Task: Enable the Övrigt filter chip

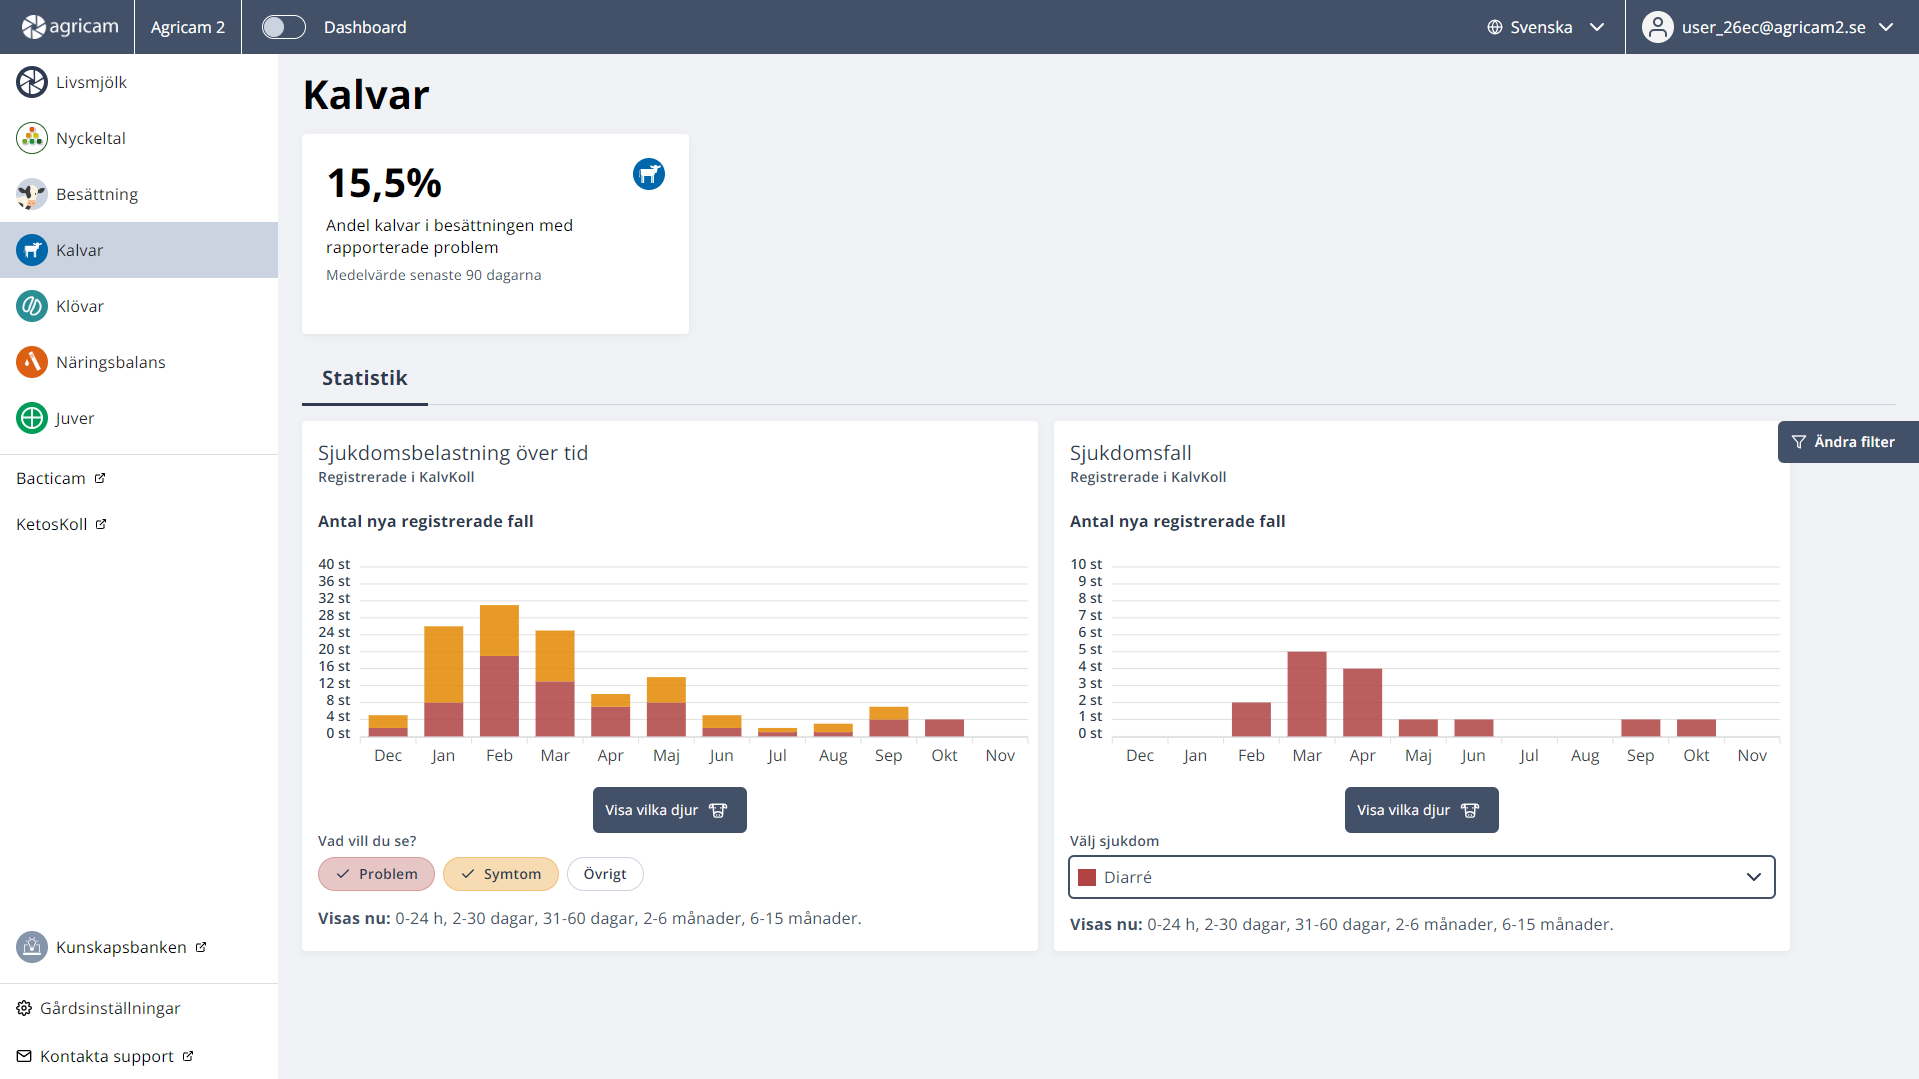Action: click(x=605, y=874)
